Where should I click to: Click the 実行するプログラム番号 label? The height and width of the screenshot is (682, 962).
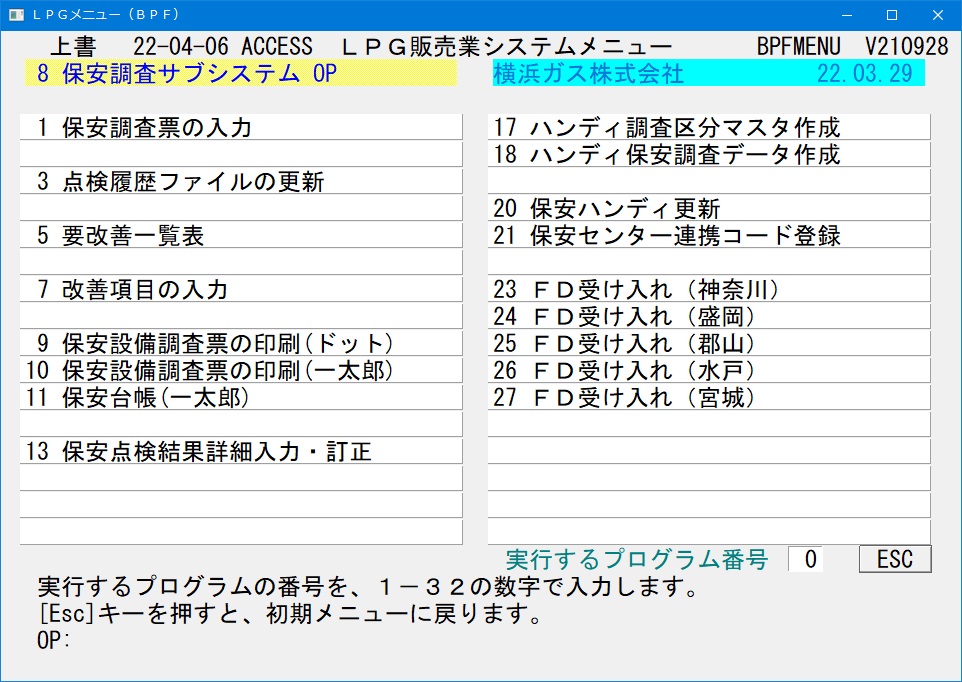coord(637,559)
